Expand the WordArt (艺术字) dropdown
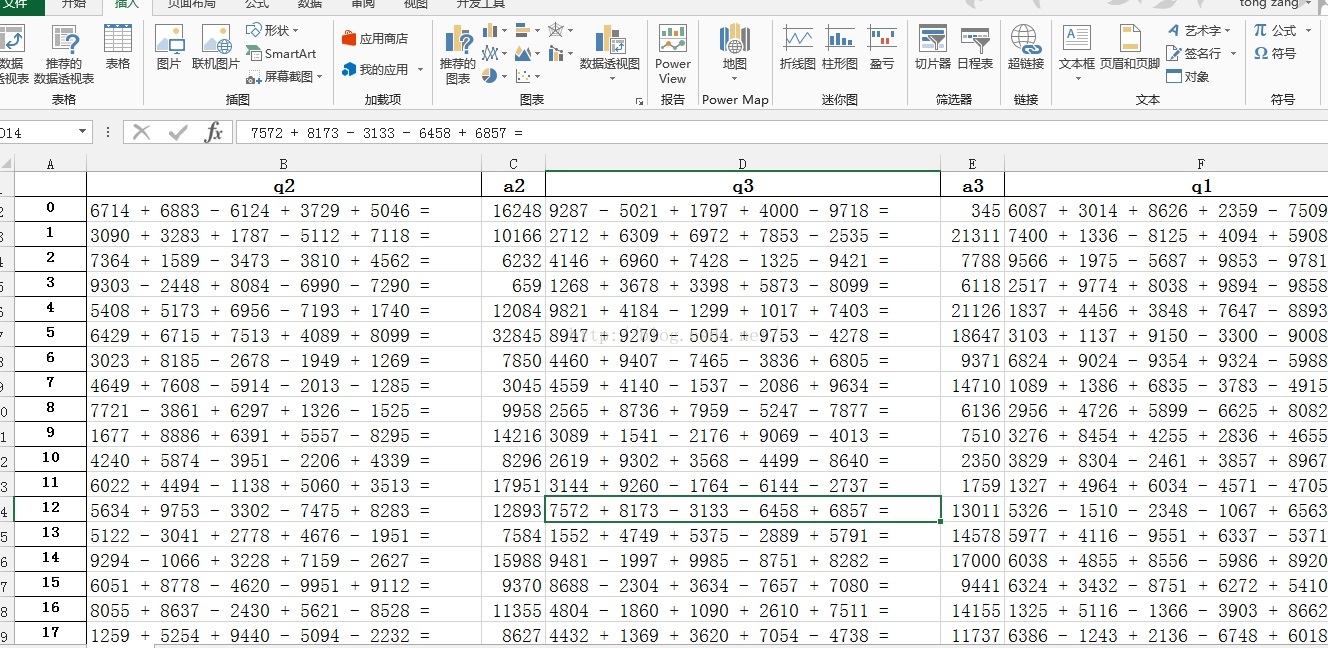 1229,31
